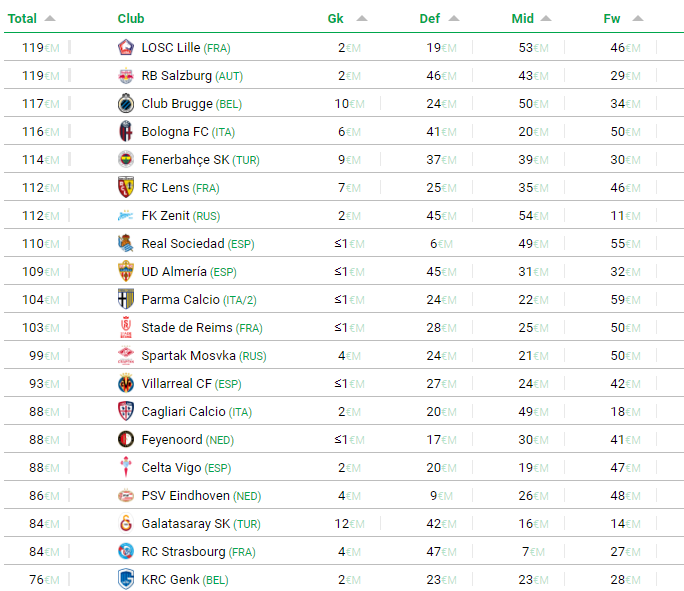Click the Fenerbahçe SK badge
684x591 pixels.
[126, 159]
